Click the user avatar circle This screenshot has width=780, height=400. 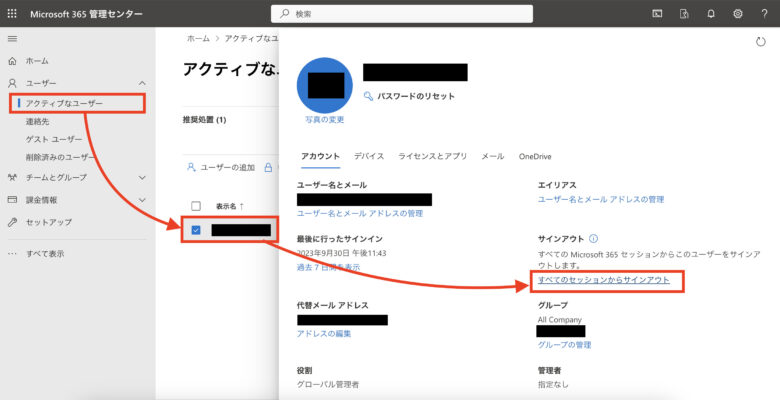(x=325, y=85)
